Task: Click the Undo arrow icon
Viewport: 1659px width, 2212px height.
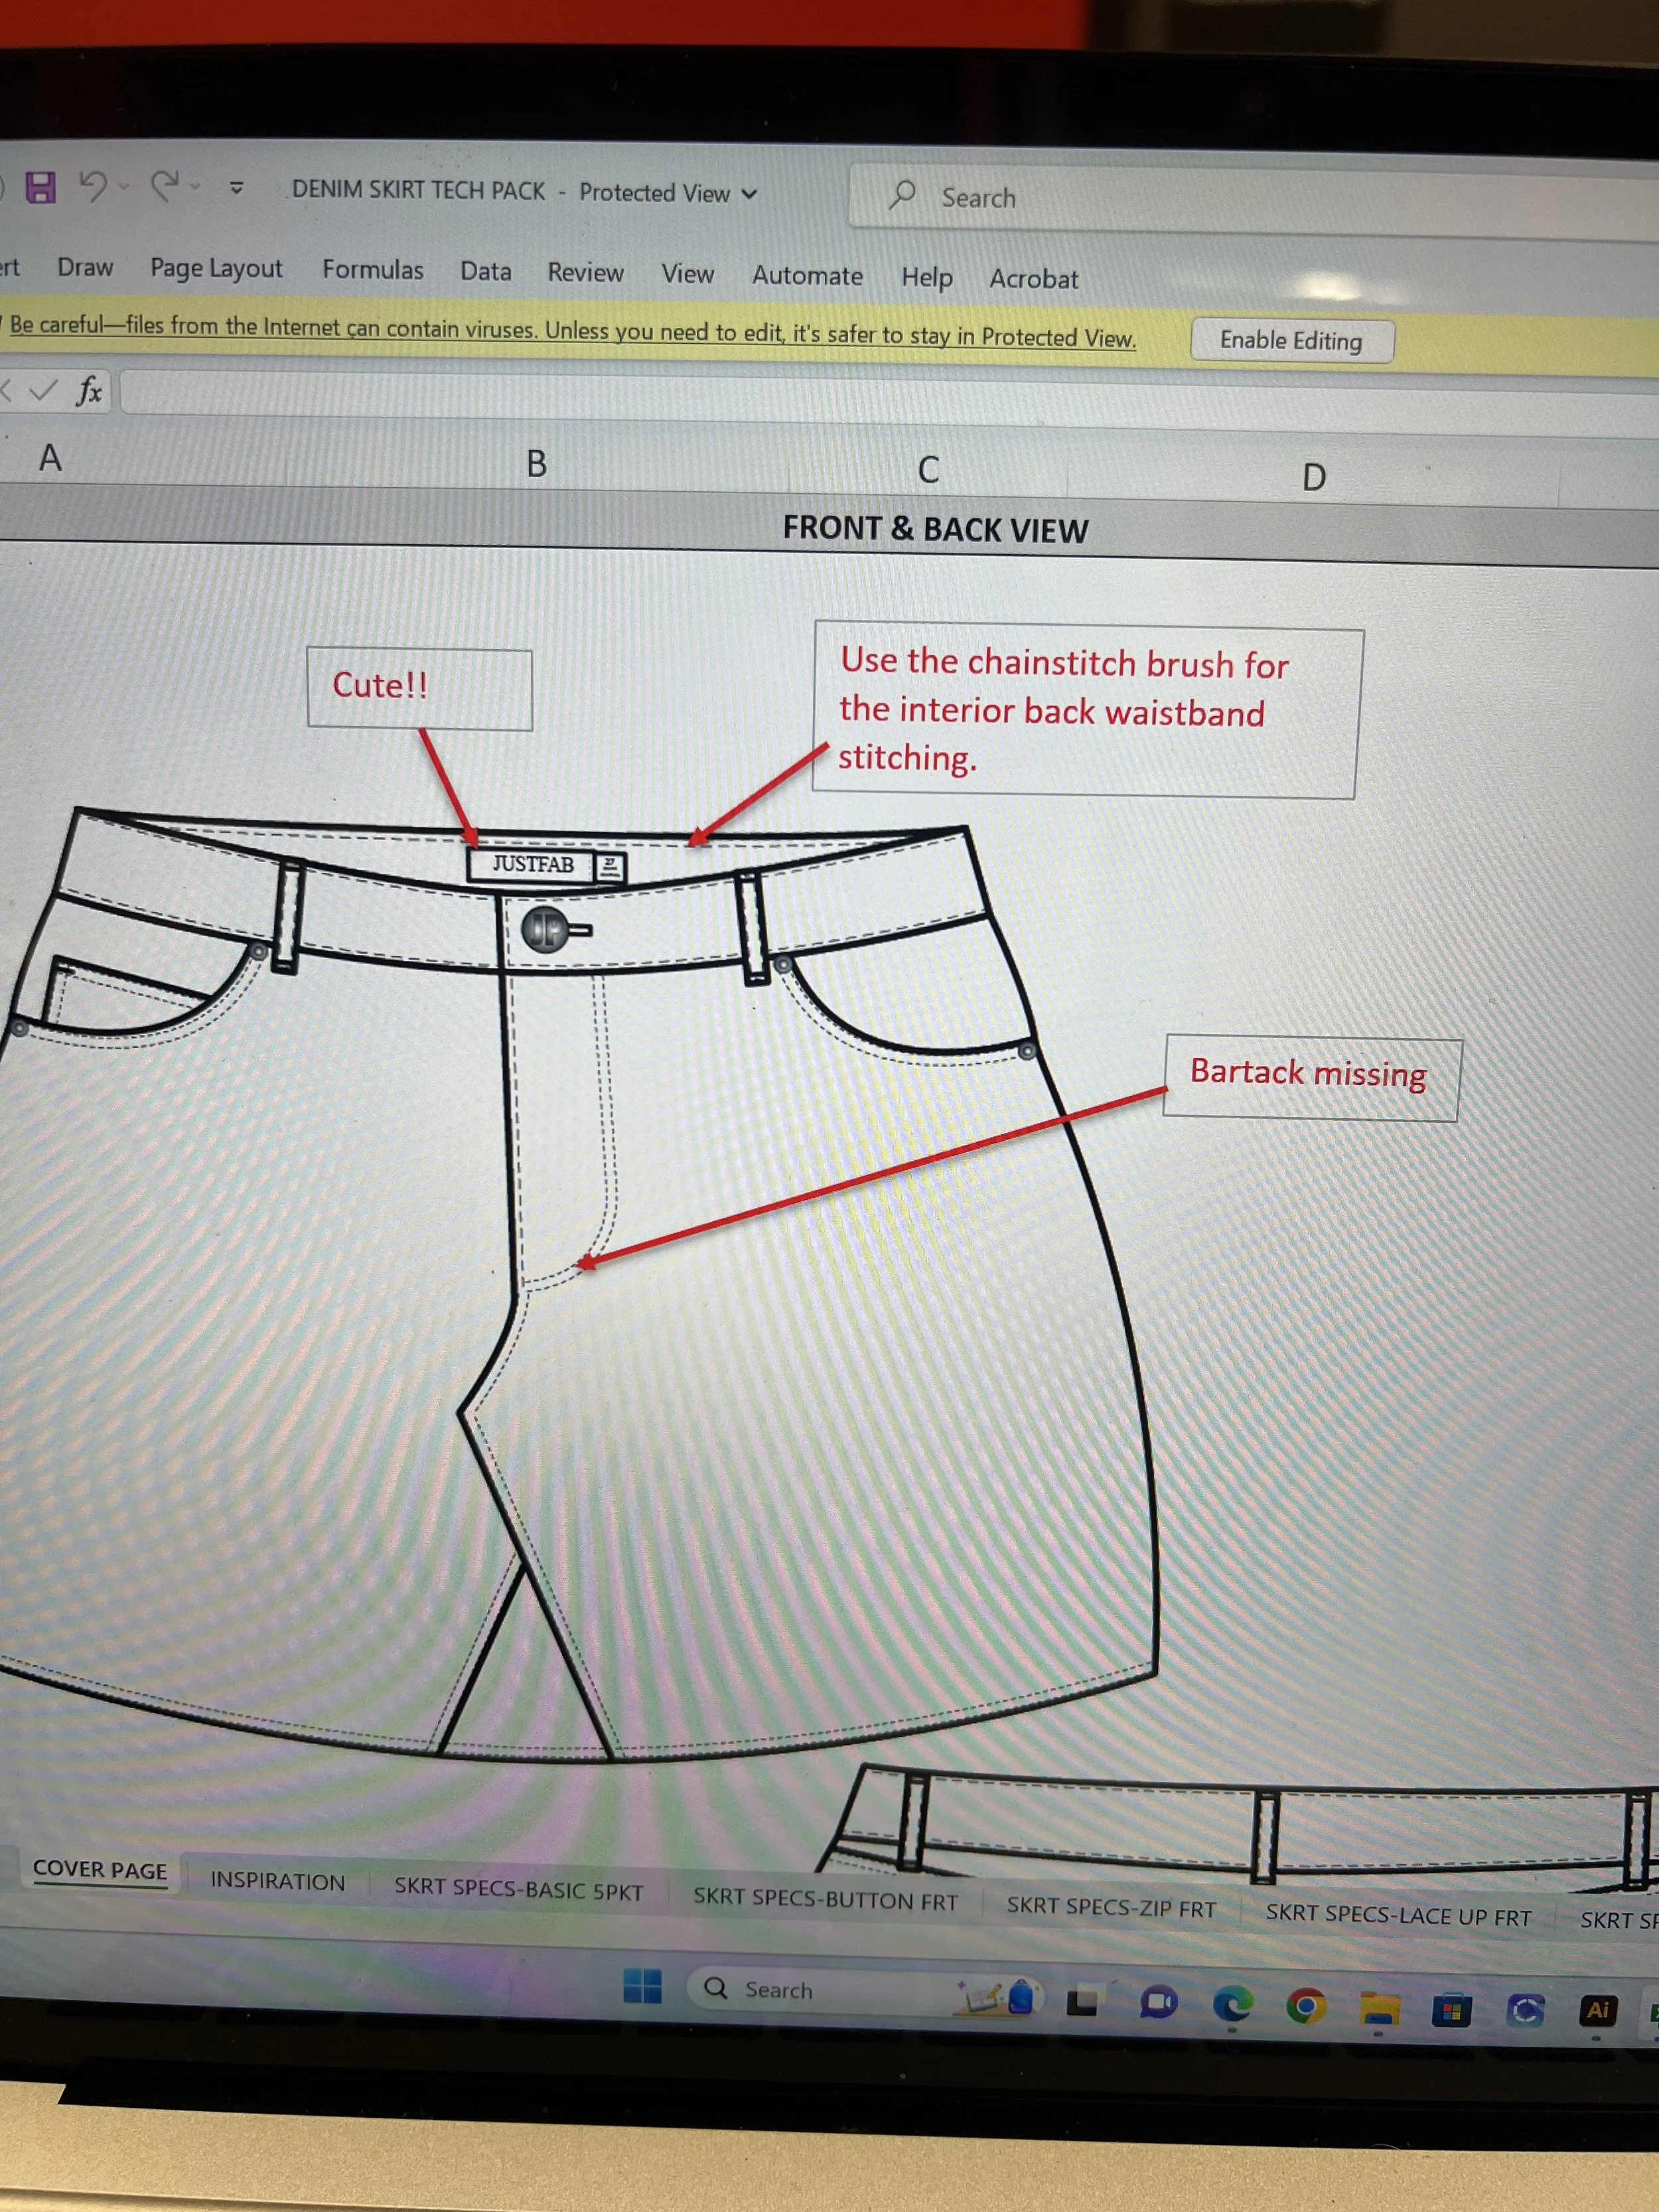Action: coord(93,185)
